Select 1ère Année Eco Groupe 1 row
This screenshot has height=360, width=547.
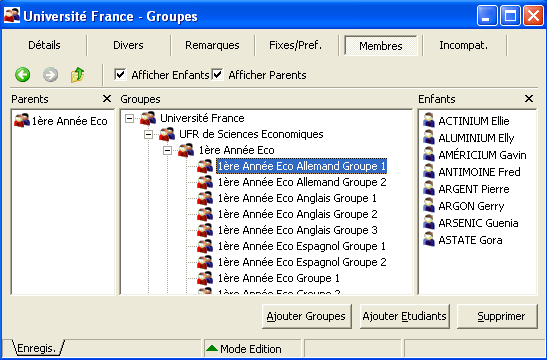tap(278, 278)
